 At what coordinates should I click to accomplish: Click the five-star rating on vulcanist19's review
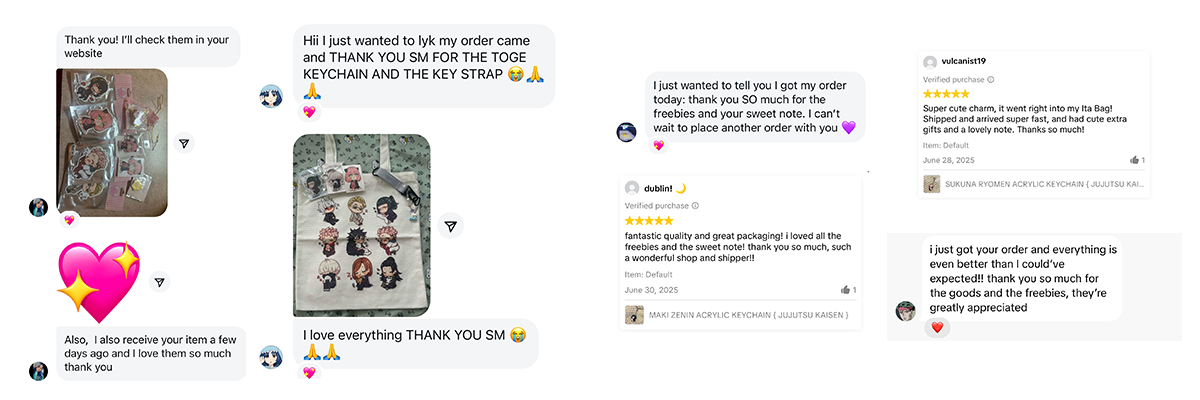(947, 94)
